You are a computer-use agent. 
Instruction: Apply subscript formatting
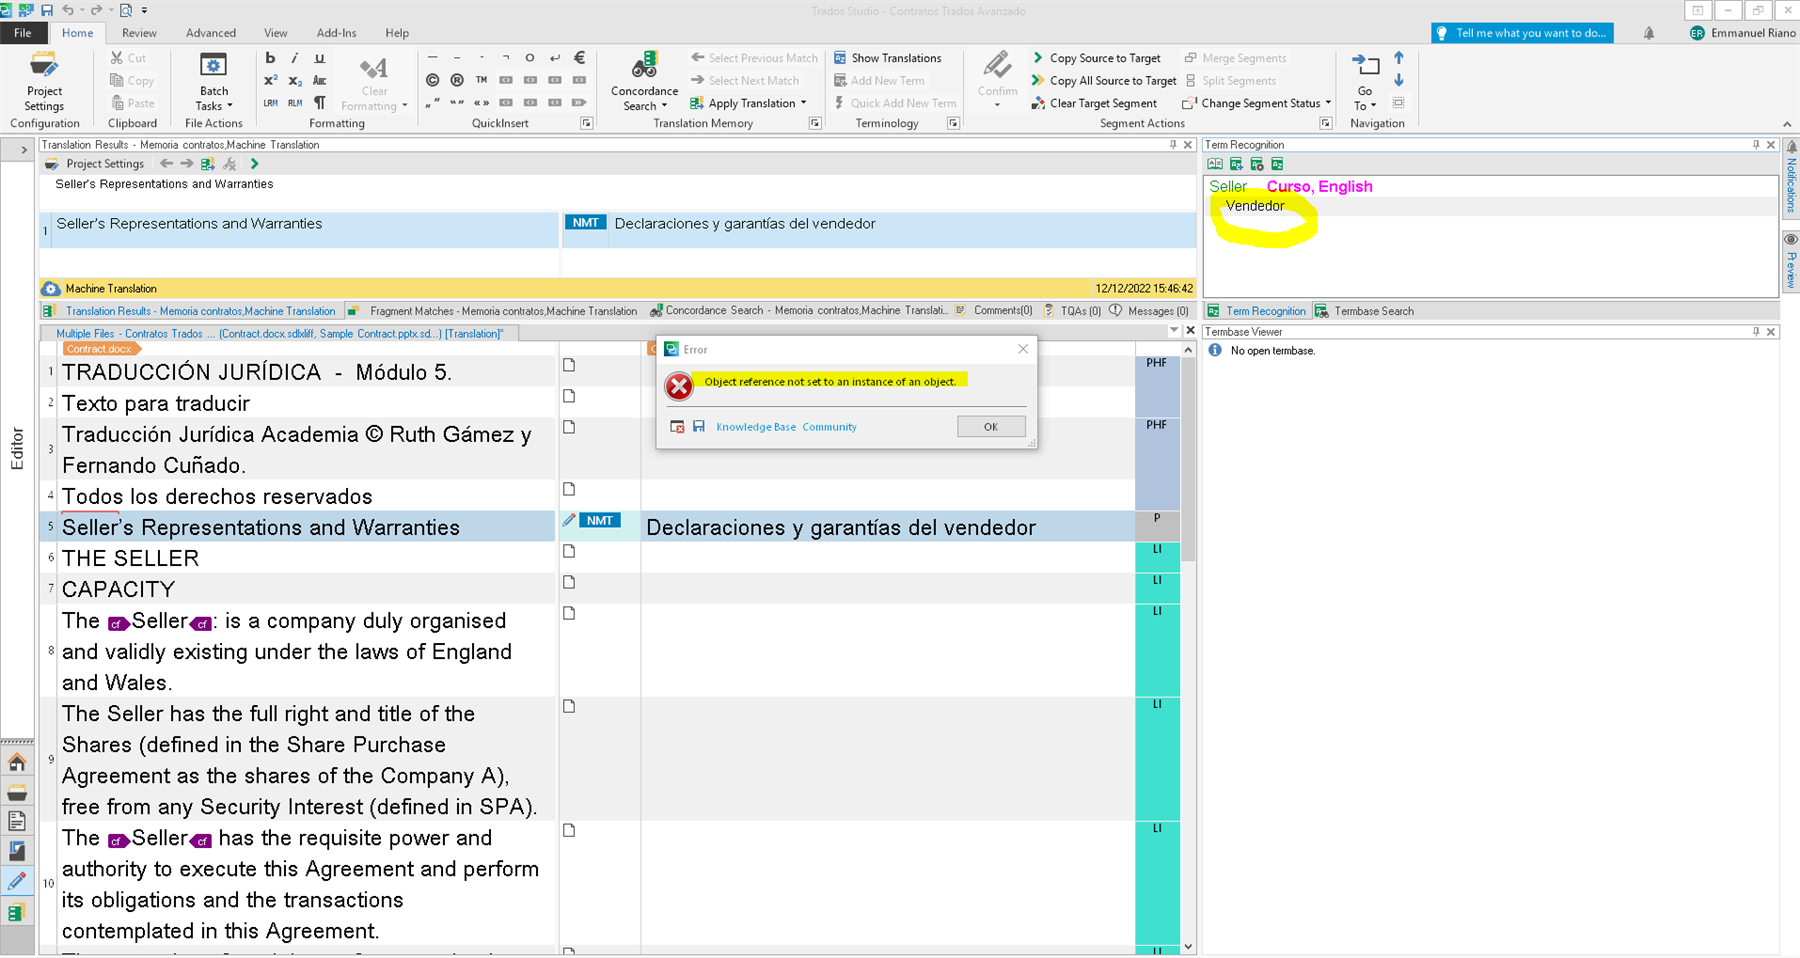tap(295, 80)
